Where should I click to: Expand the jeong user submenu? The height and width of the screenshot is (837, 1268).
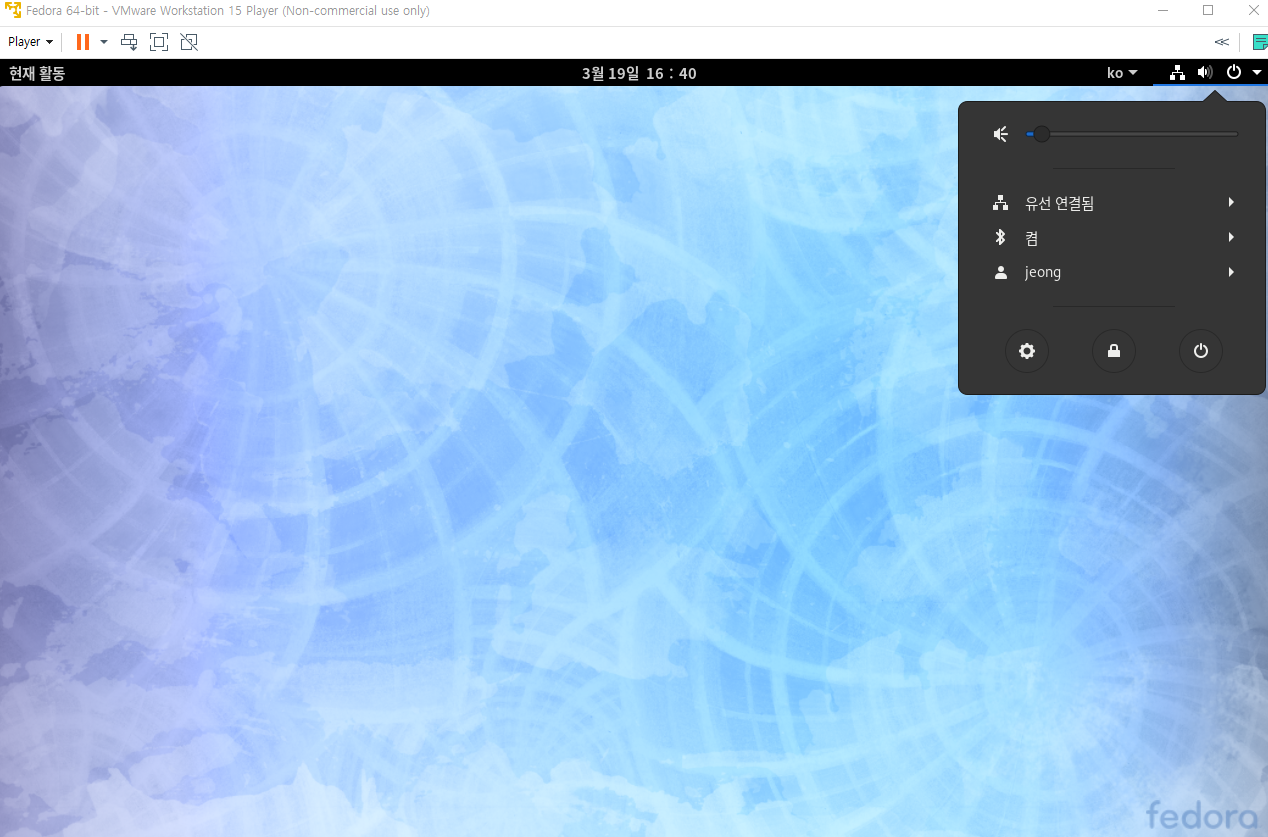click(1113, 272)
